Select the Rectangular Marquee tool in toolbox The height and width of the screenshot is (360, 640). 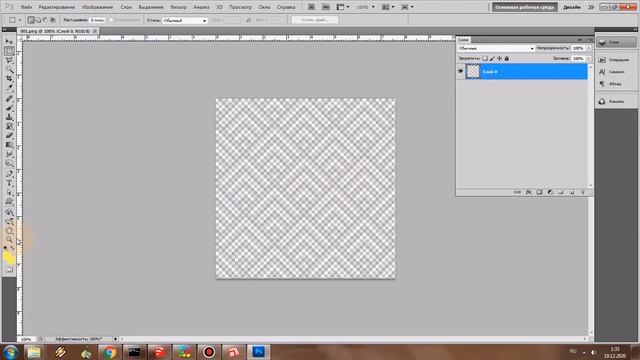click(9, 51)
